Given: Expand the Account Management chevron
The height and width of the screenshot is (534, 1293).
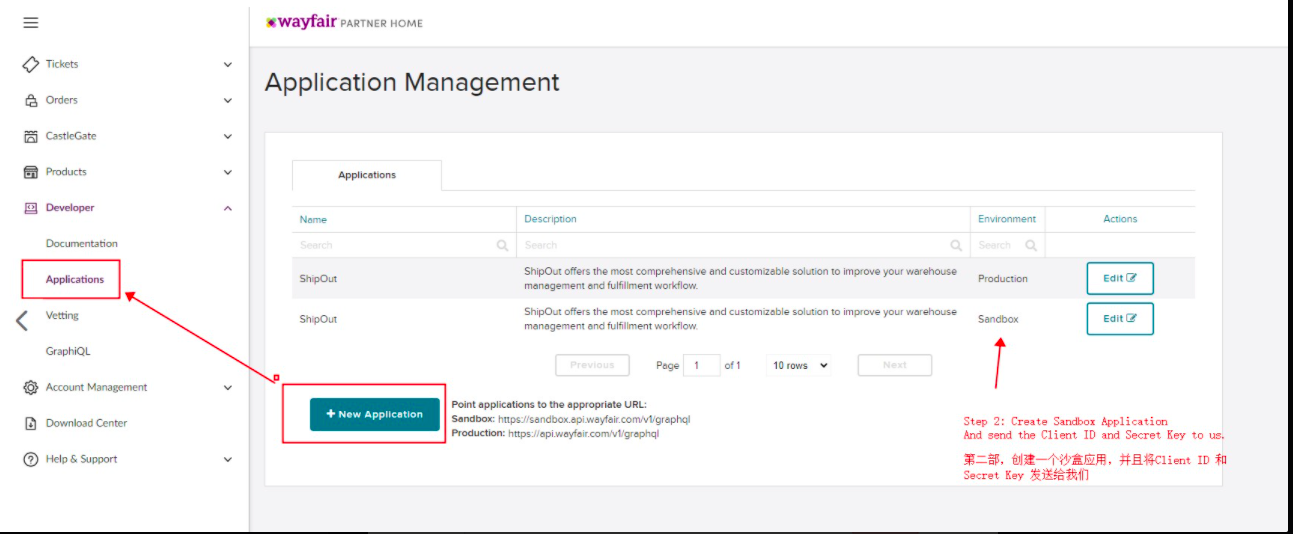Looking at the screenshot, I should point(228,387).
